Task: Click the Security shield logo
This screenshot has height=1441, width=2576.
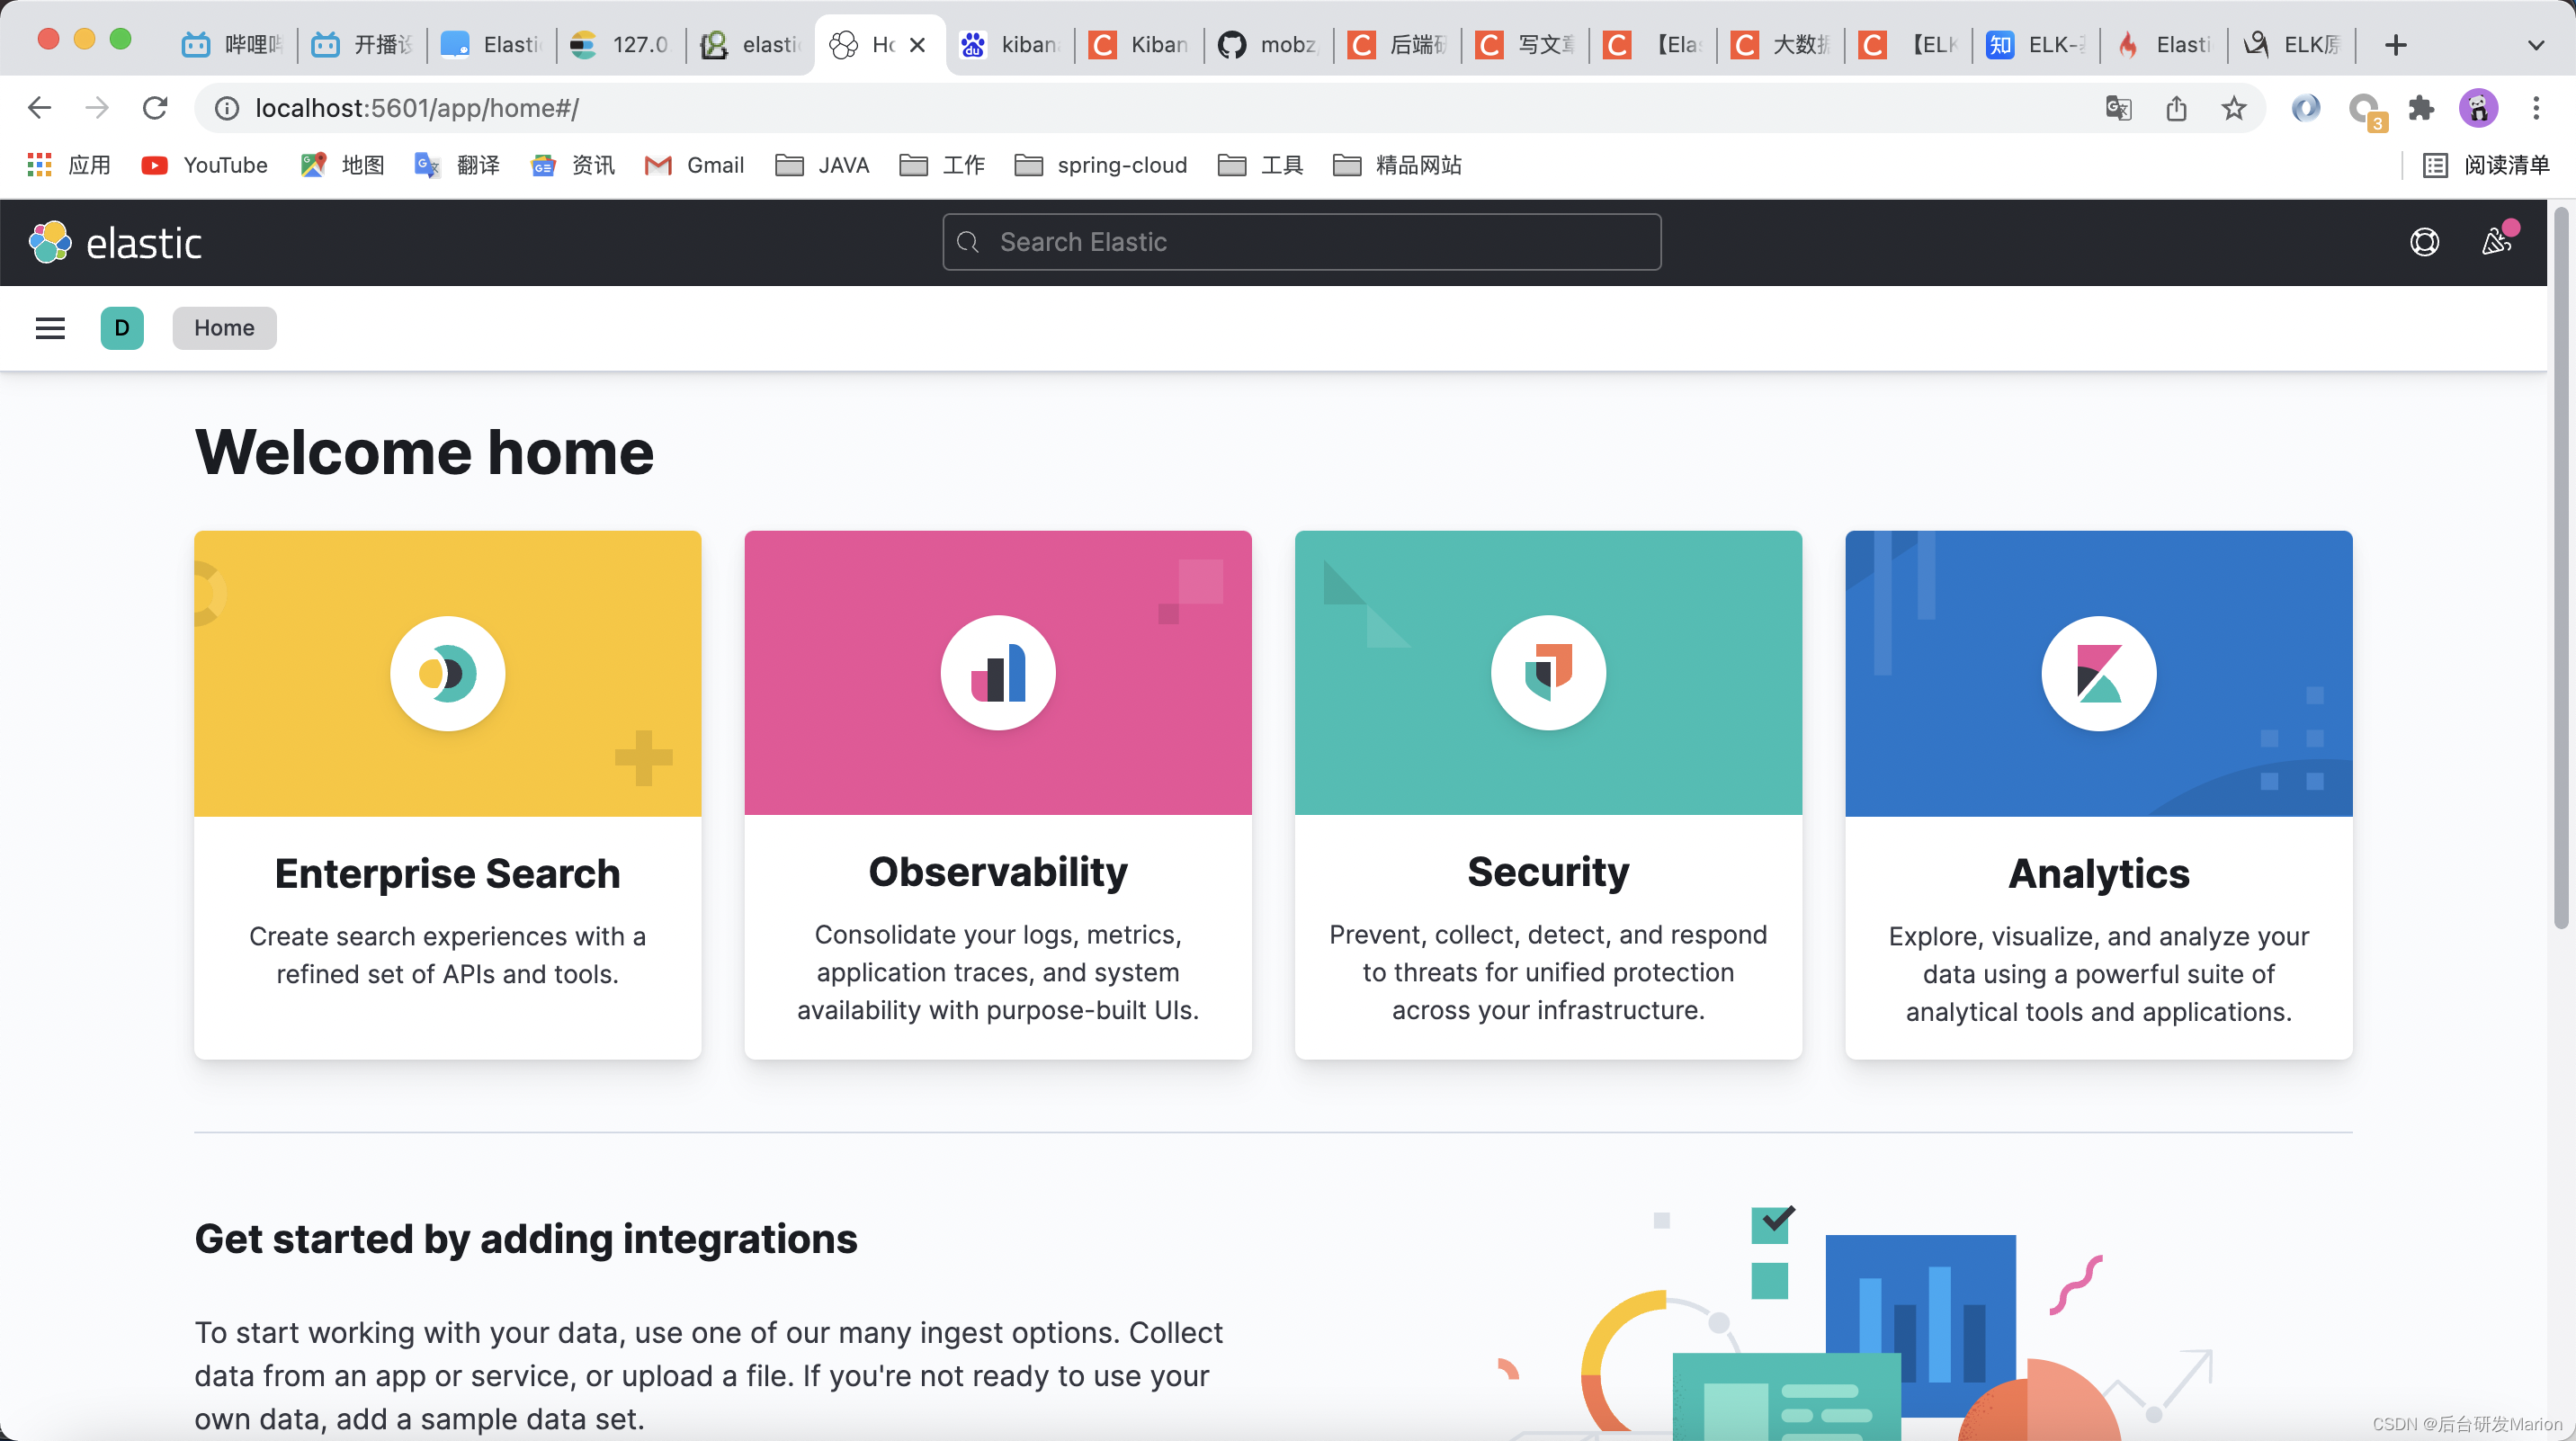Action: [x=1548, y=673]
